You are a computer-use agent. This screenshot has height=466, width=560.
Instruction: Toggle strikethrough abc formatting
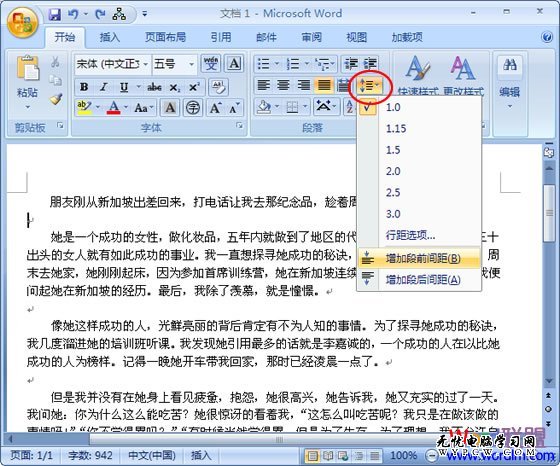(x=154, y=87)
